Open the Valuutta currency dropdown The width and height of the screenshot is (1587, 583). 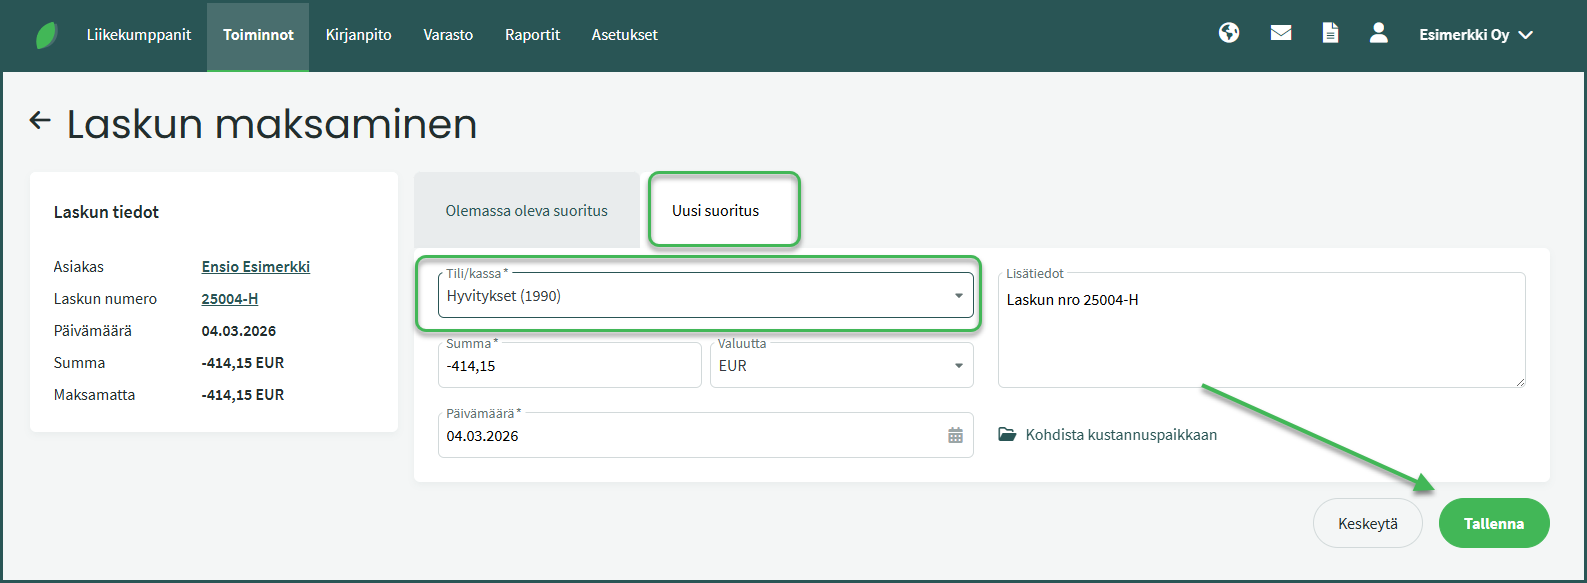840,366
